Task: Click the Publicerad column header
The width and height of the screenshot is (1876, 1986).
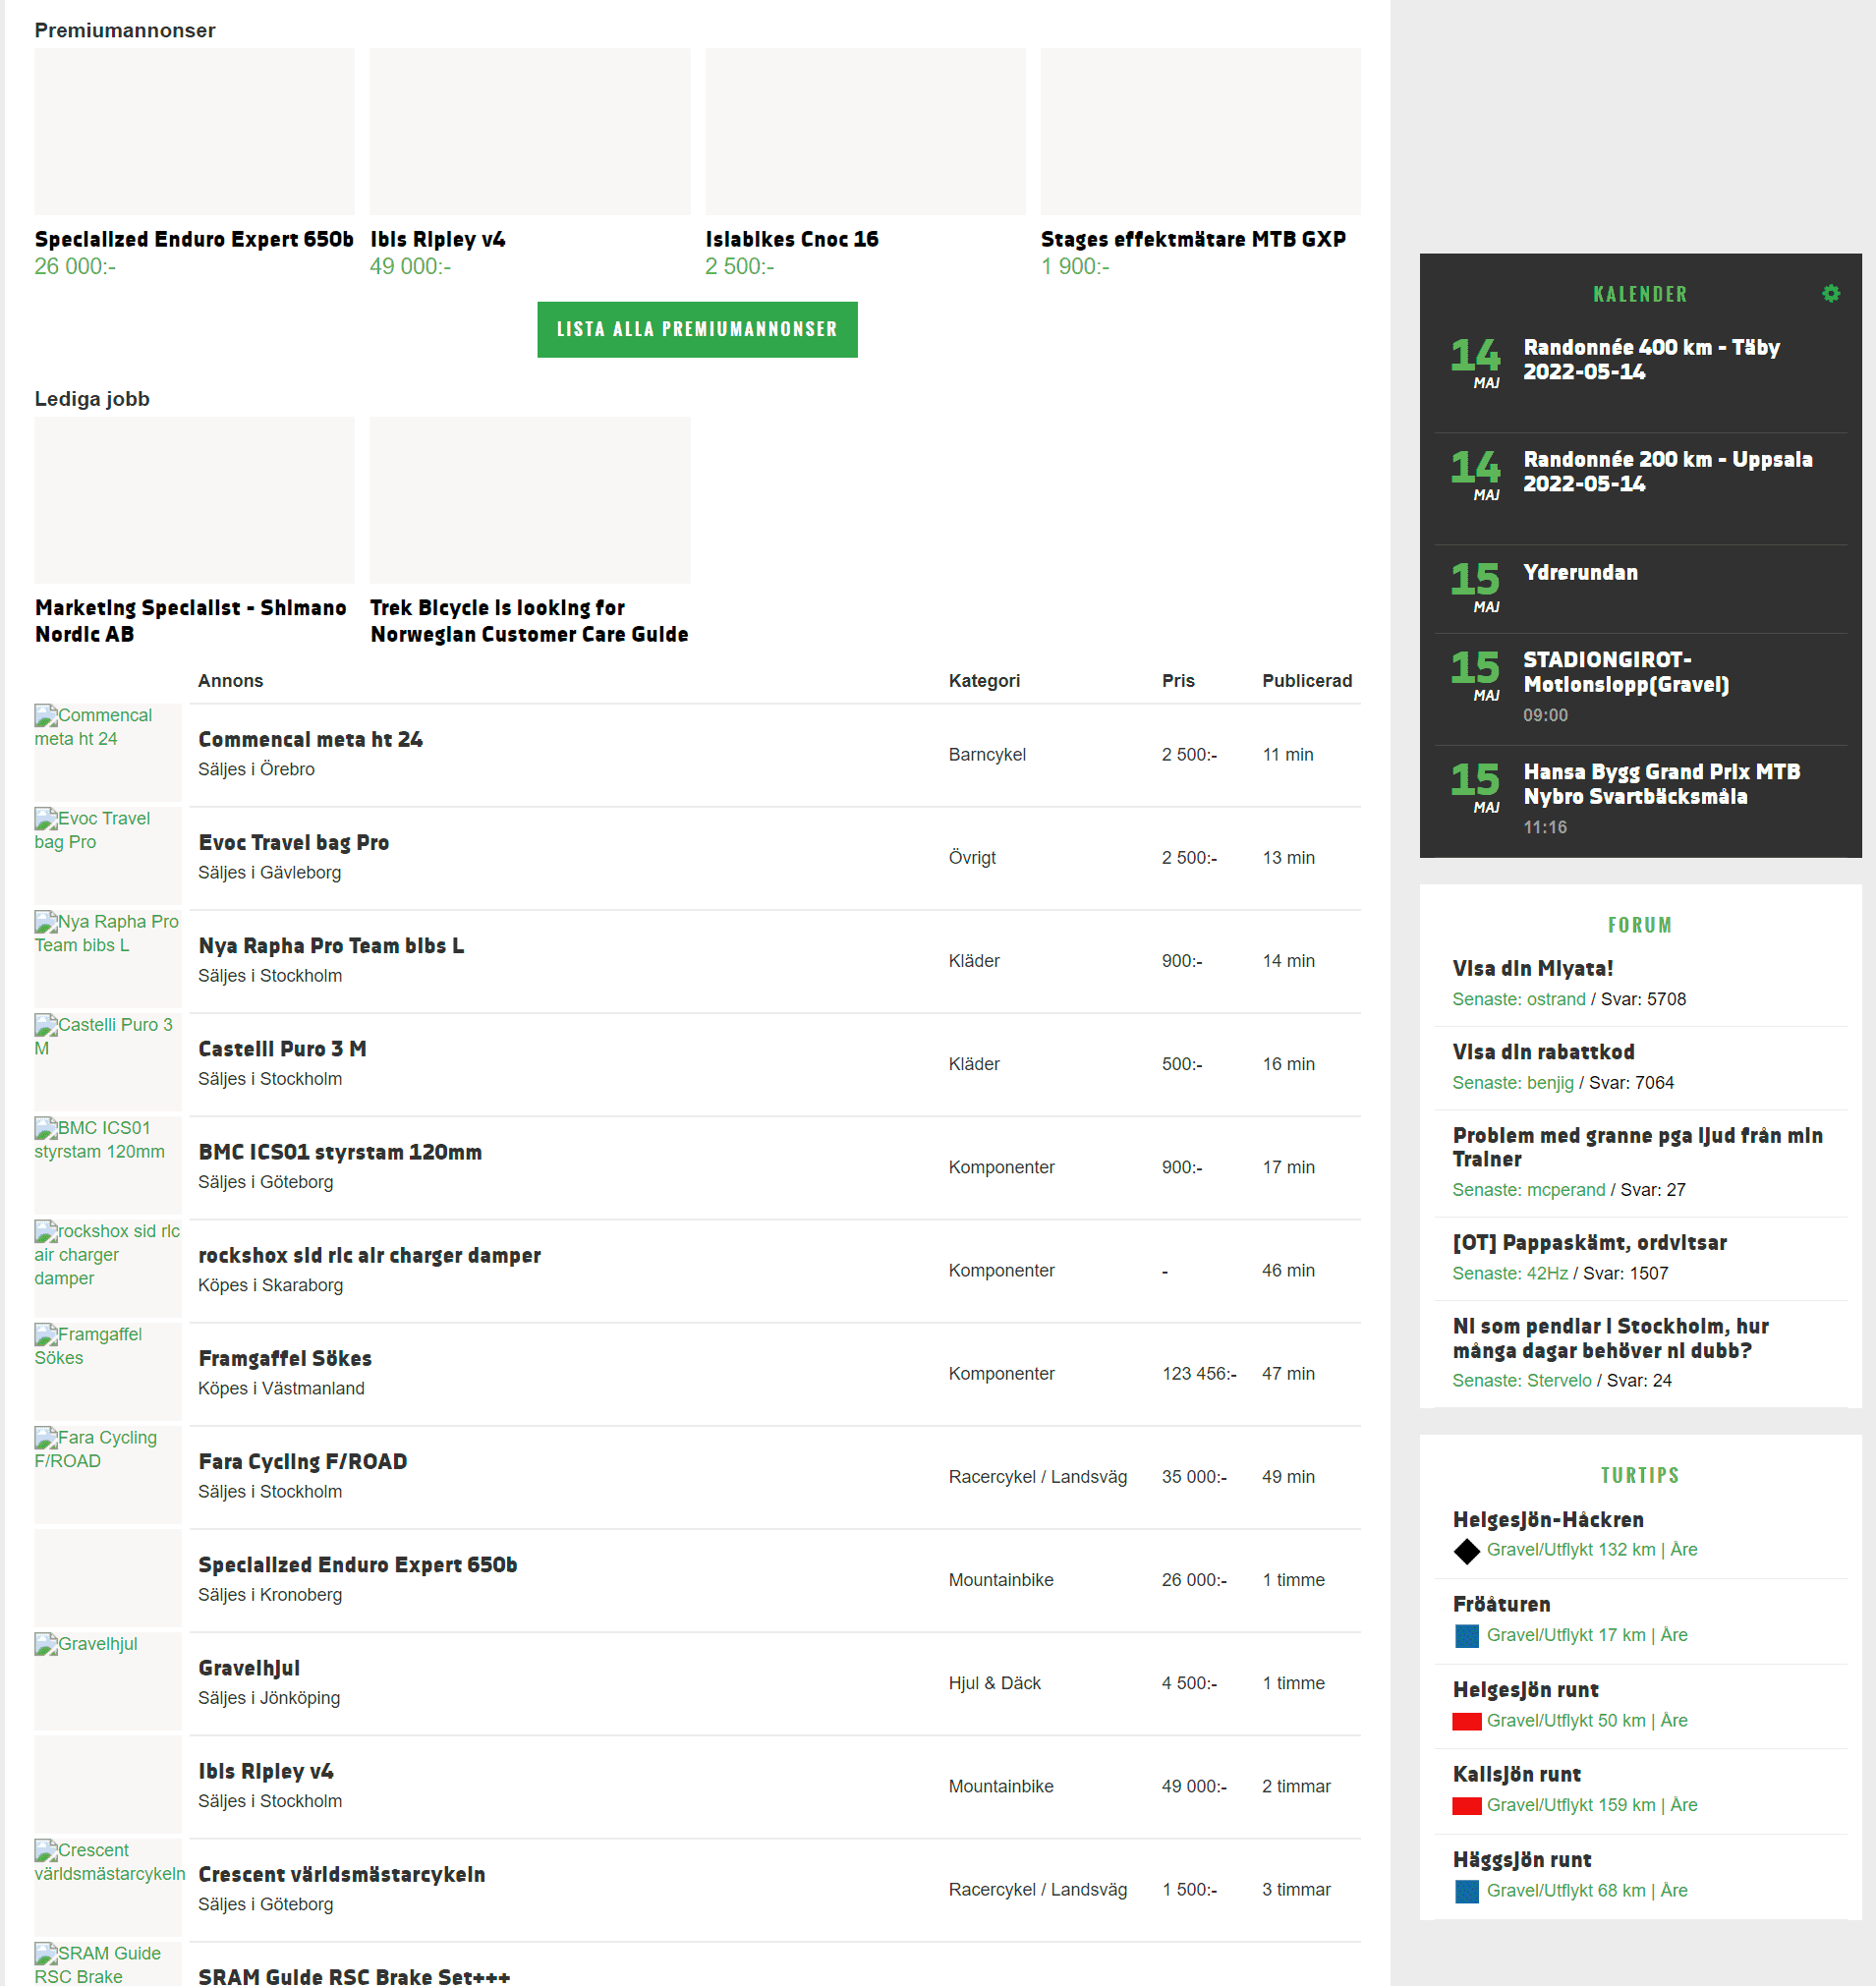Action: [x=1306, y=680]
